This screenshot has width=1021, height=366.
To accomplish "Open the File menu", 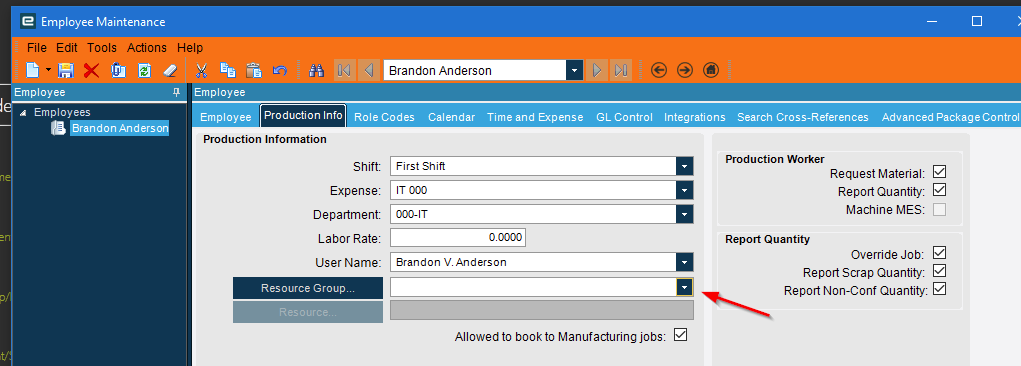I will tap(37, 48).
